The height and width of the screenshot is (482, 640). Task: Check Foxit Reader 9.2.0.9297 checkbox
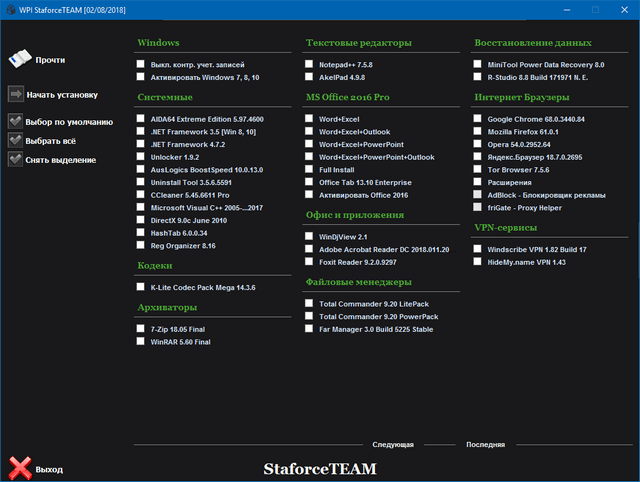[309, 262]
